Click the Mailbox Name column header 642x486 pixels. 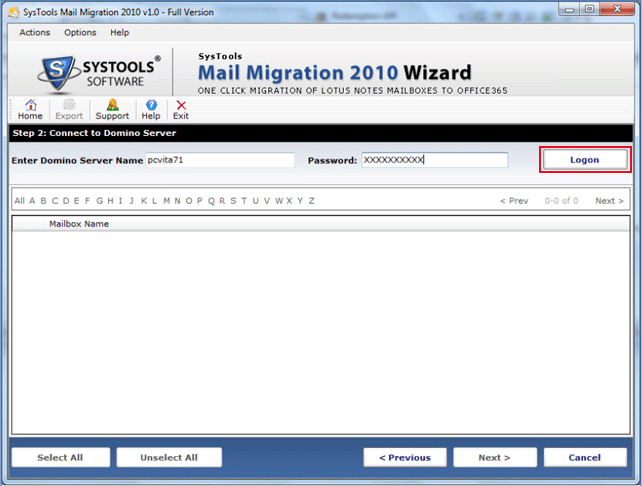[79, 224]
